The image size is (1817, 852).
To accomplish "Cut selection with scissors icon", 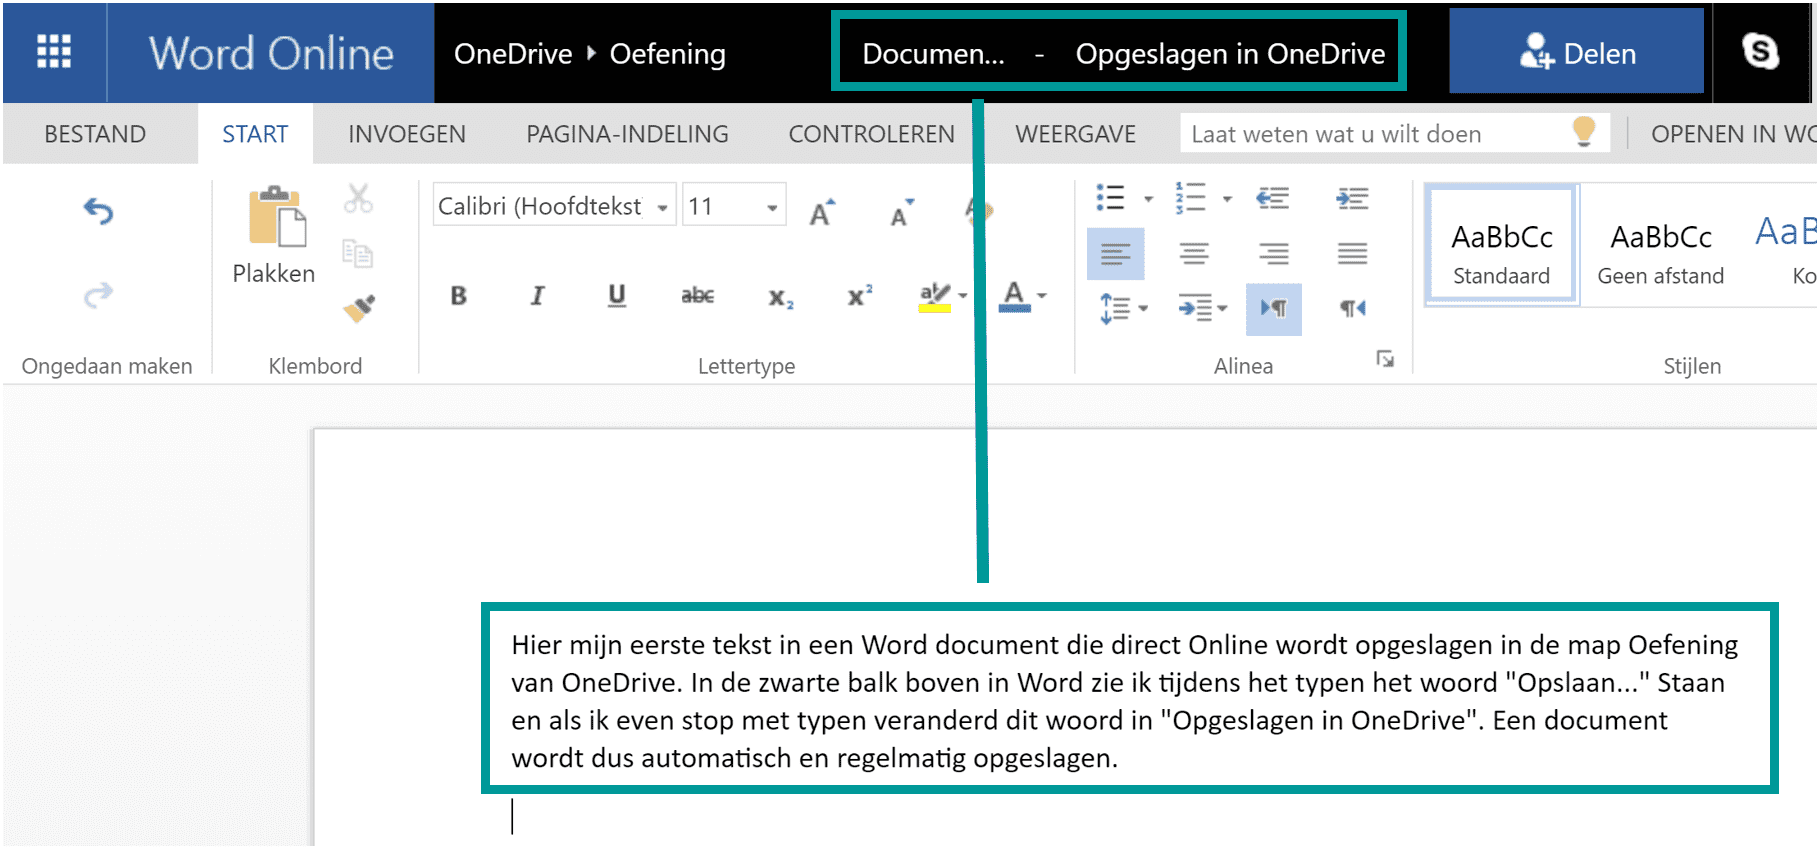I will 358,198.
